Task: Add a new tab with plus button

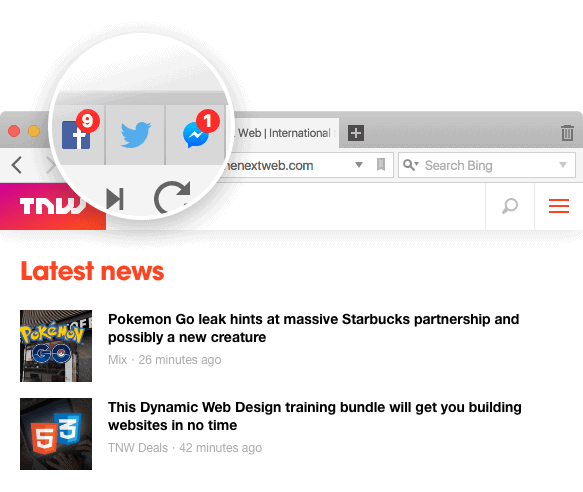Action: 356,133
